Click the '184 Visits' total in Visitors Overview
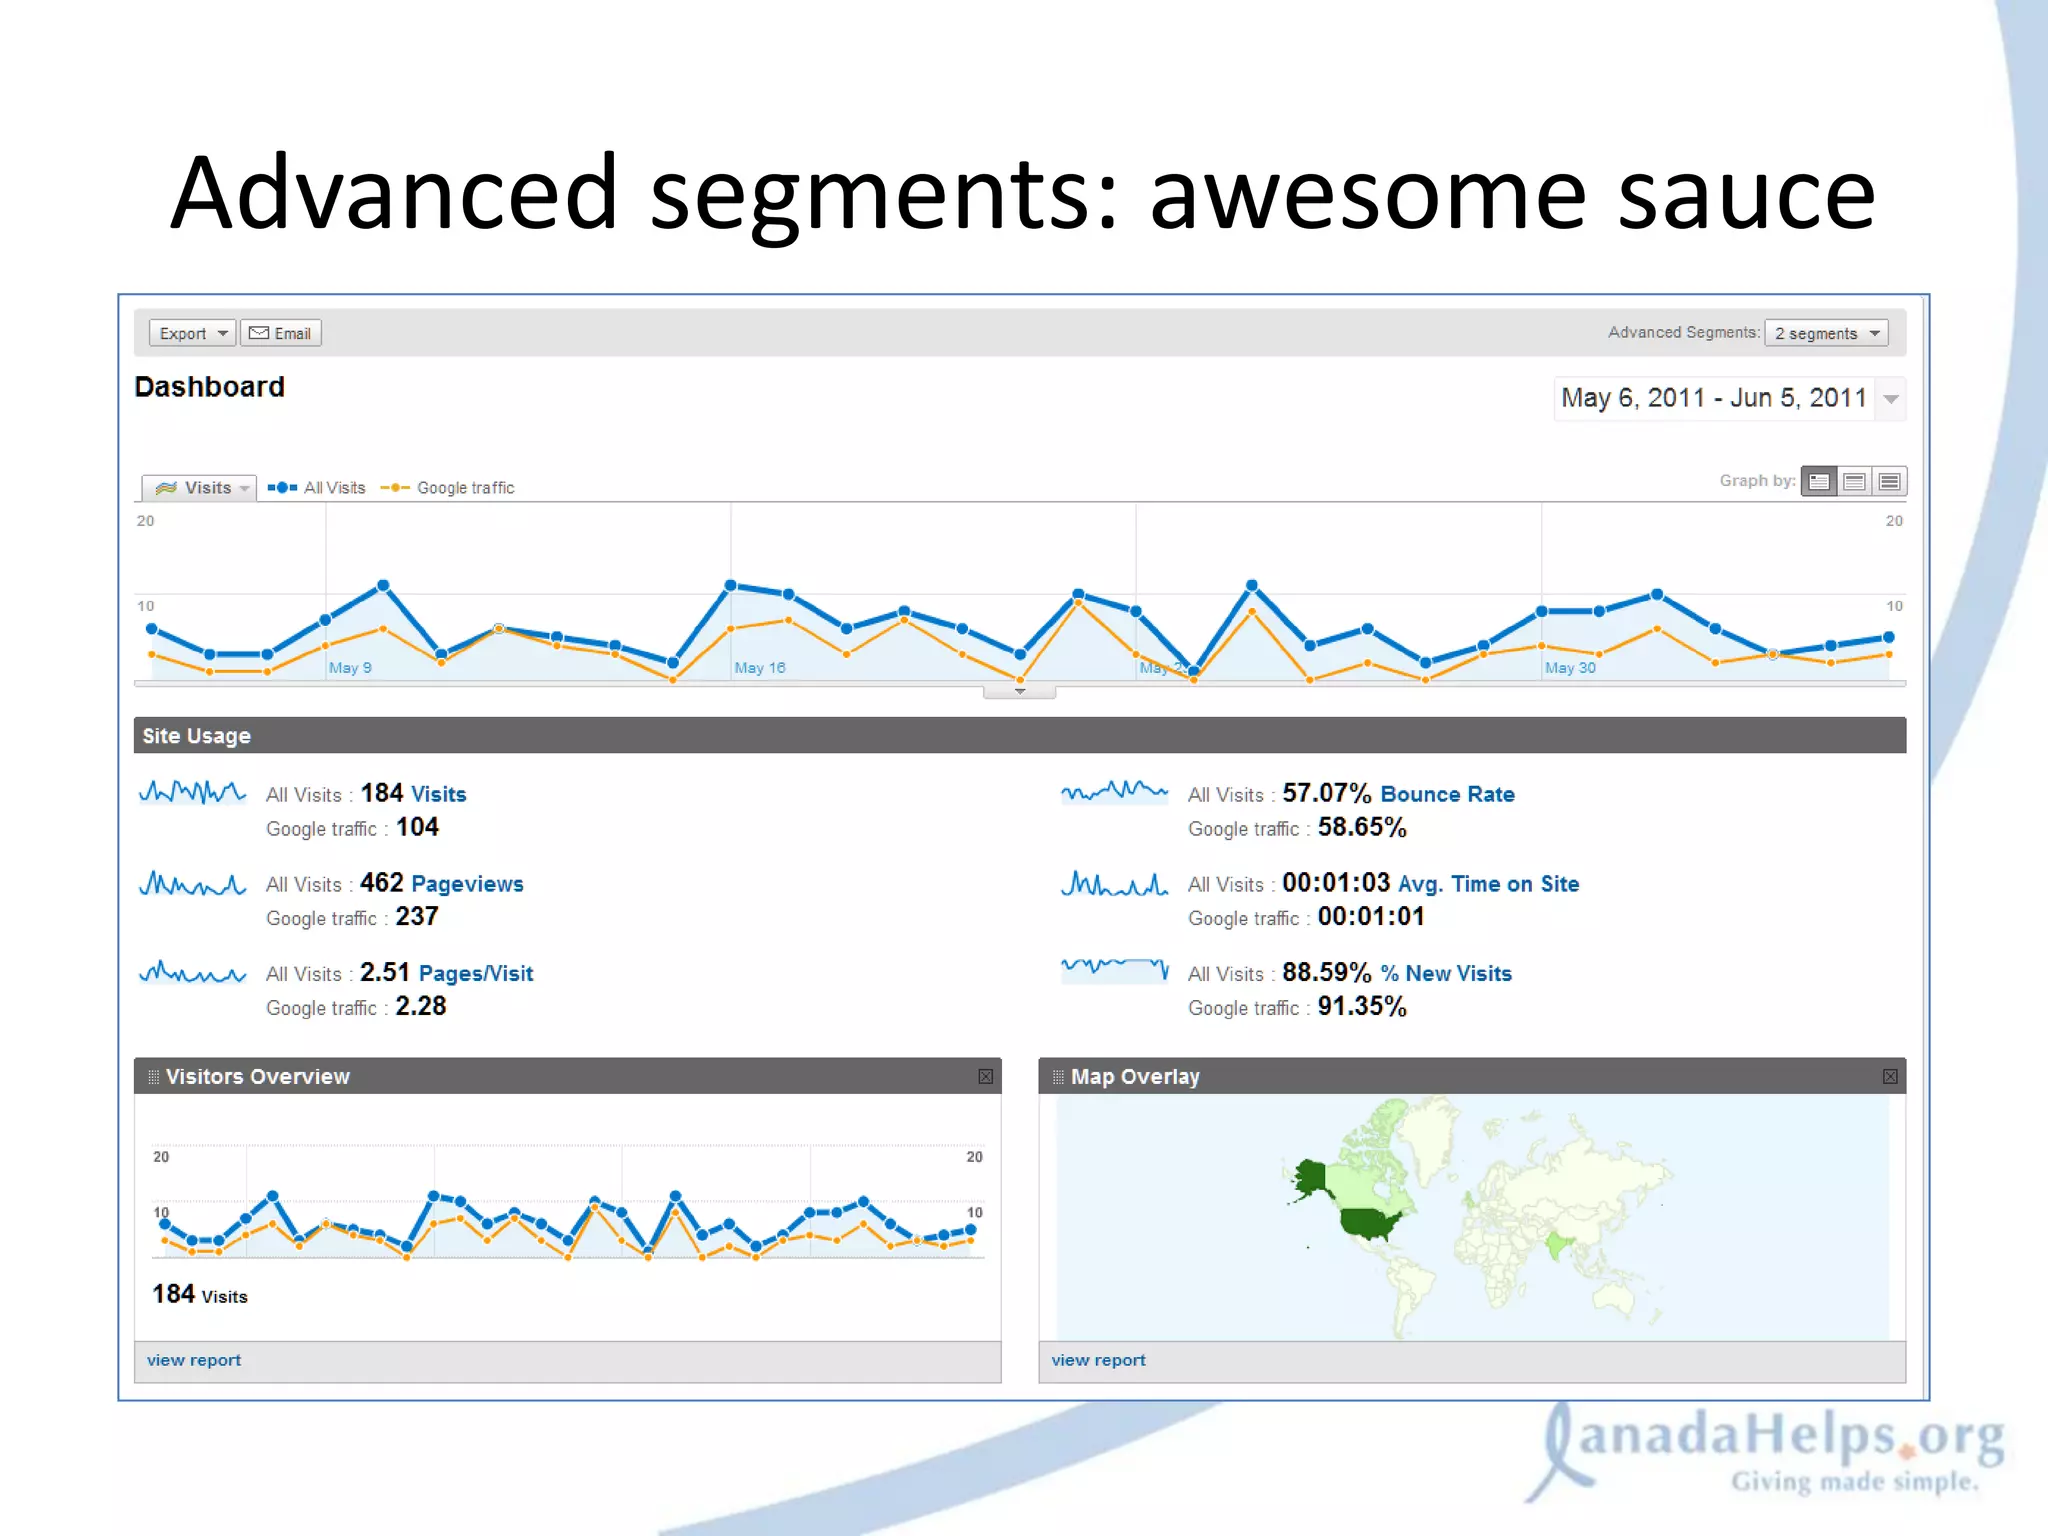The image size is (2048, 1536). 199,1295
